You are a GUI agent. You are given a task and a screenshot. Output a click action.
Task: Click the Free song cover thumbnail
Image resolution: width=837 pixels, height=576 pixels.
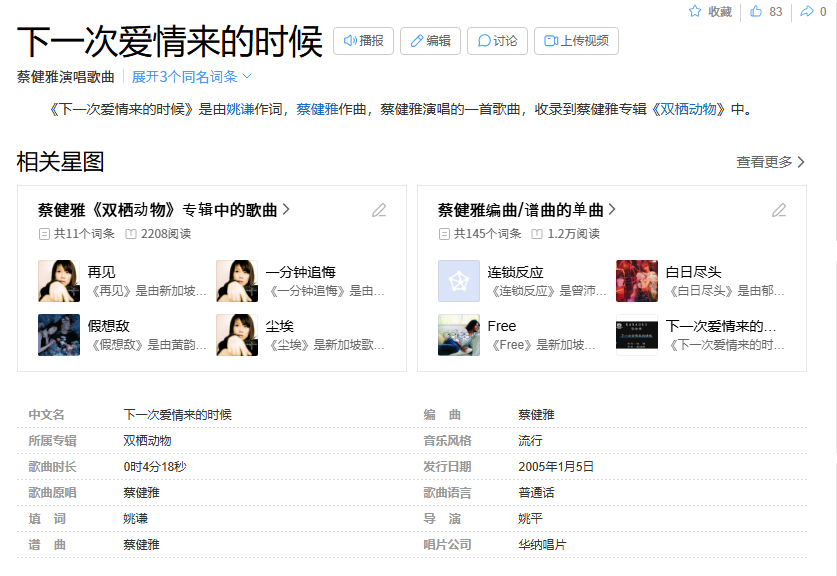459,335
